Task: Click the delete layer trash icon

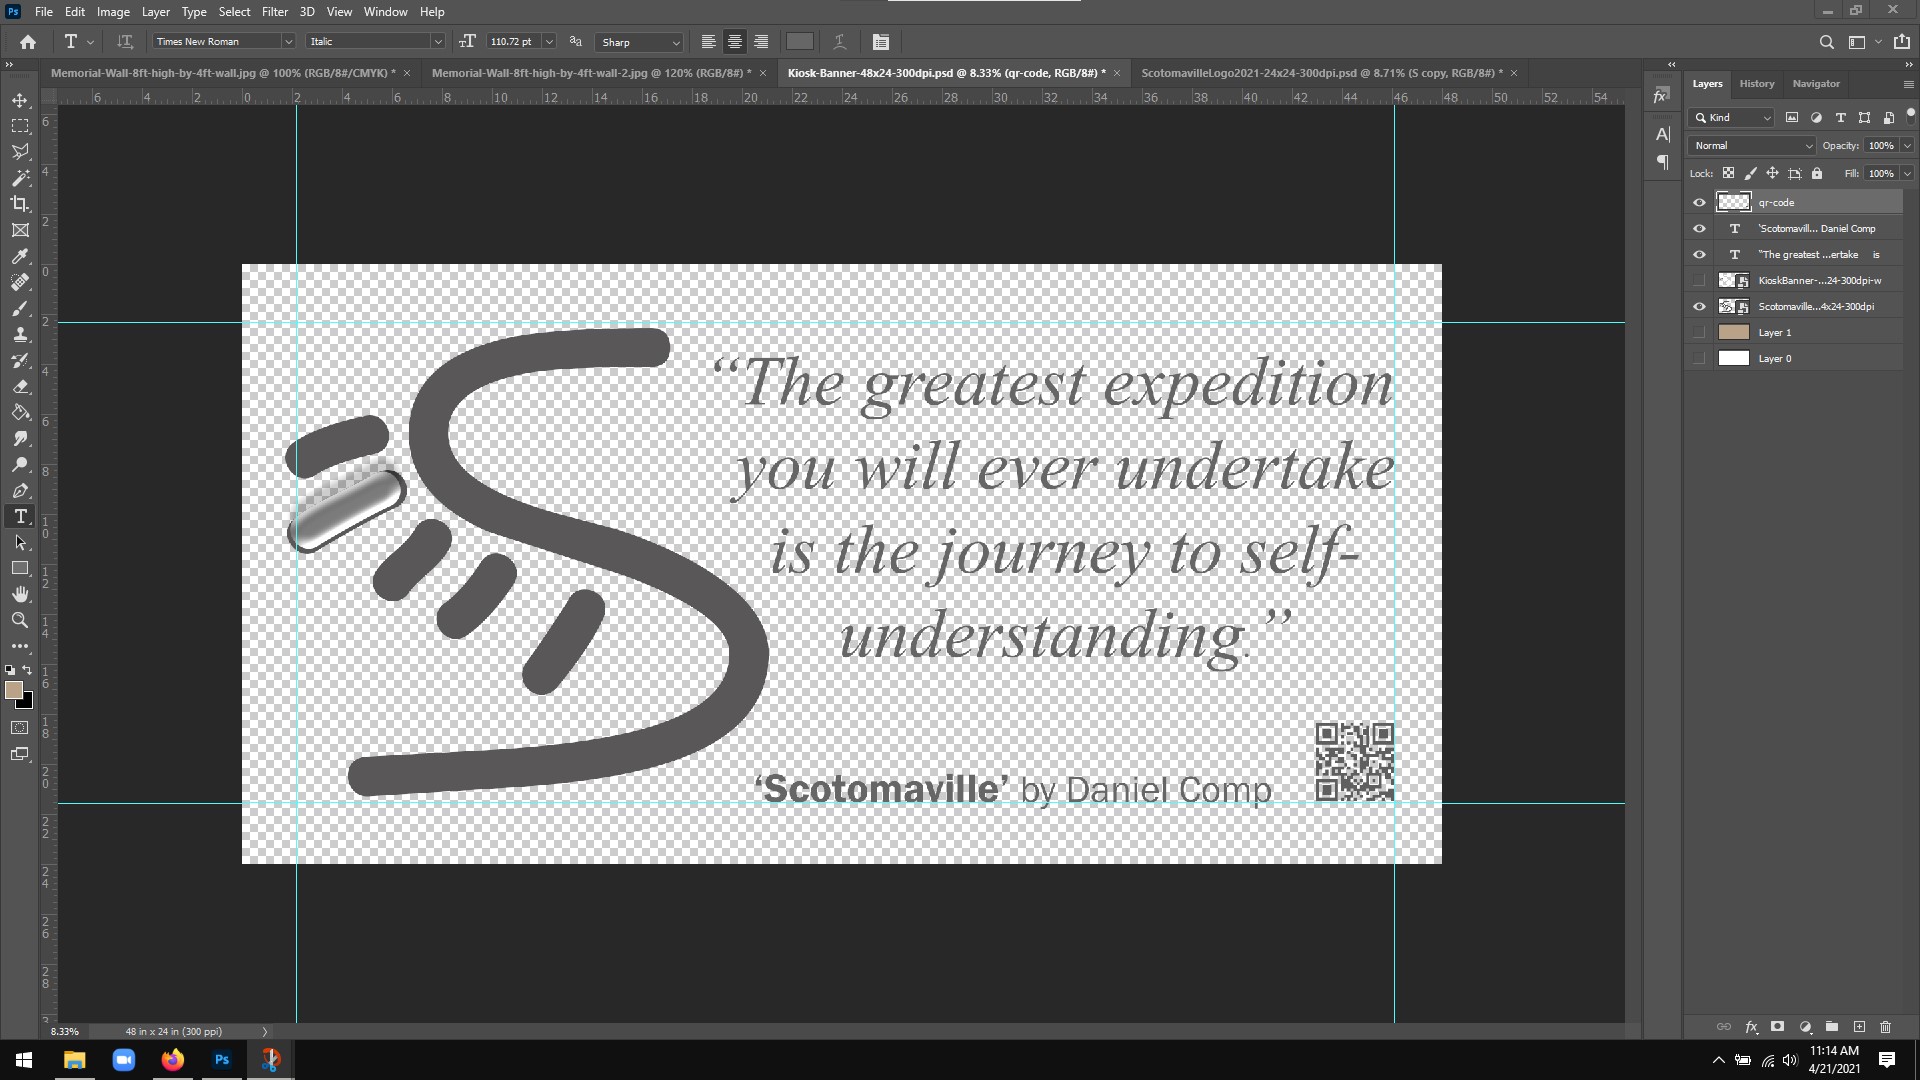Action: tap(1885, 1027)
